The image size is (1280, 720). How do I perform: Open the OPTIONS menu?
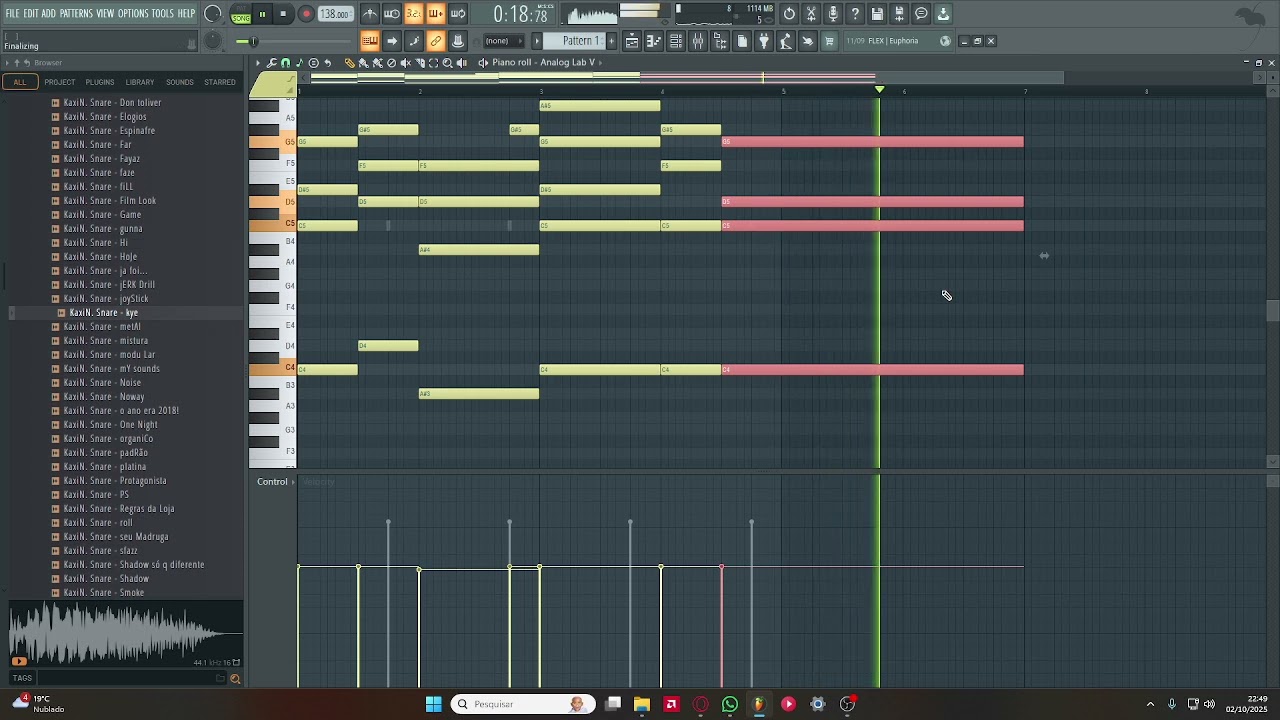[x=133, y=14]
